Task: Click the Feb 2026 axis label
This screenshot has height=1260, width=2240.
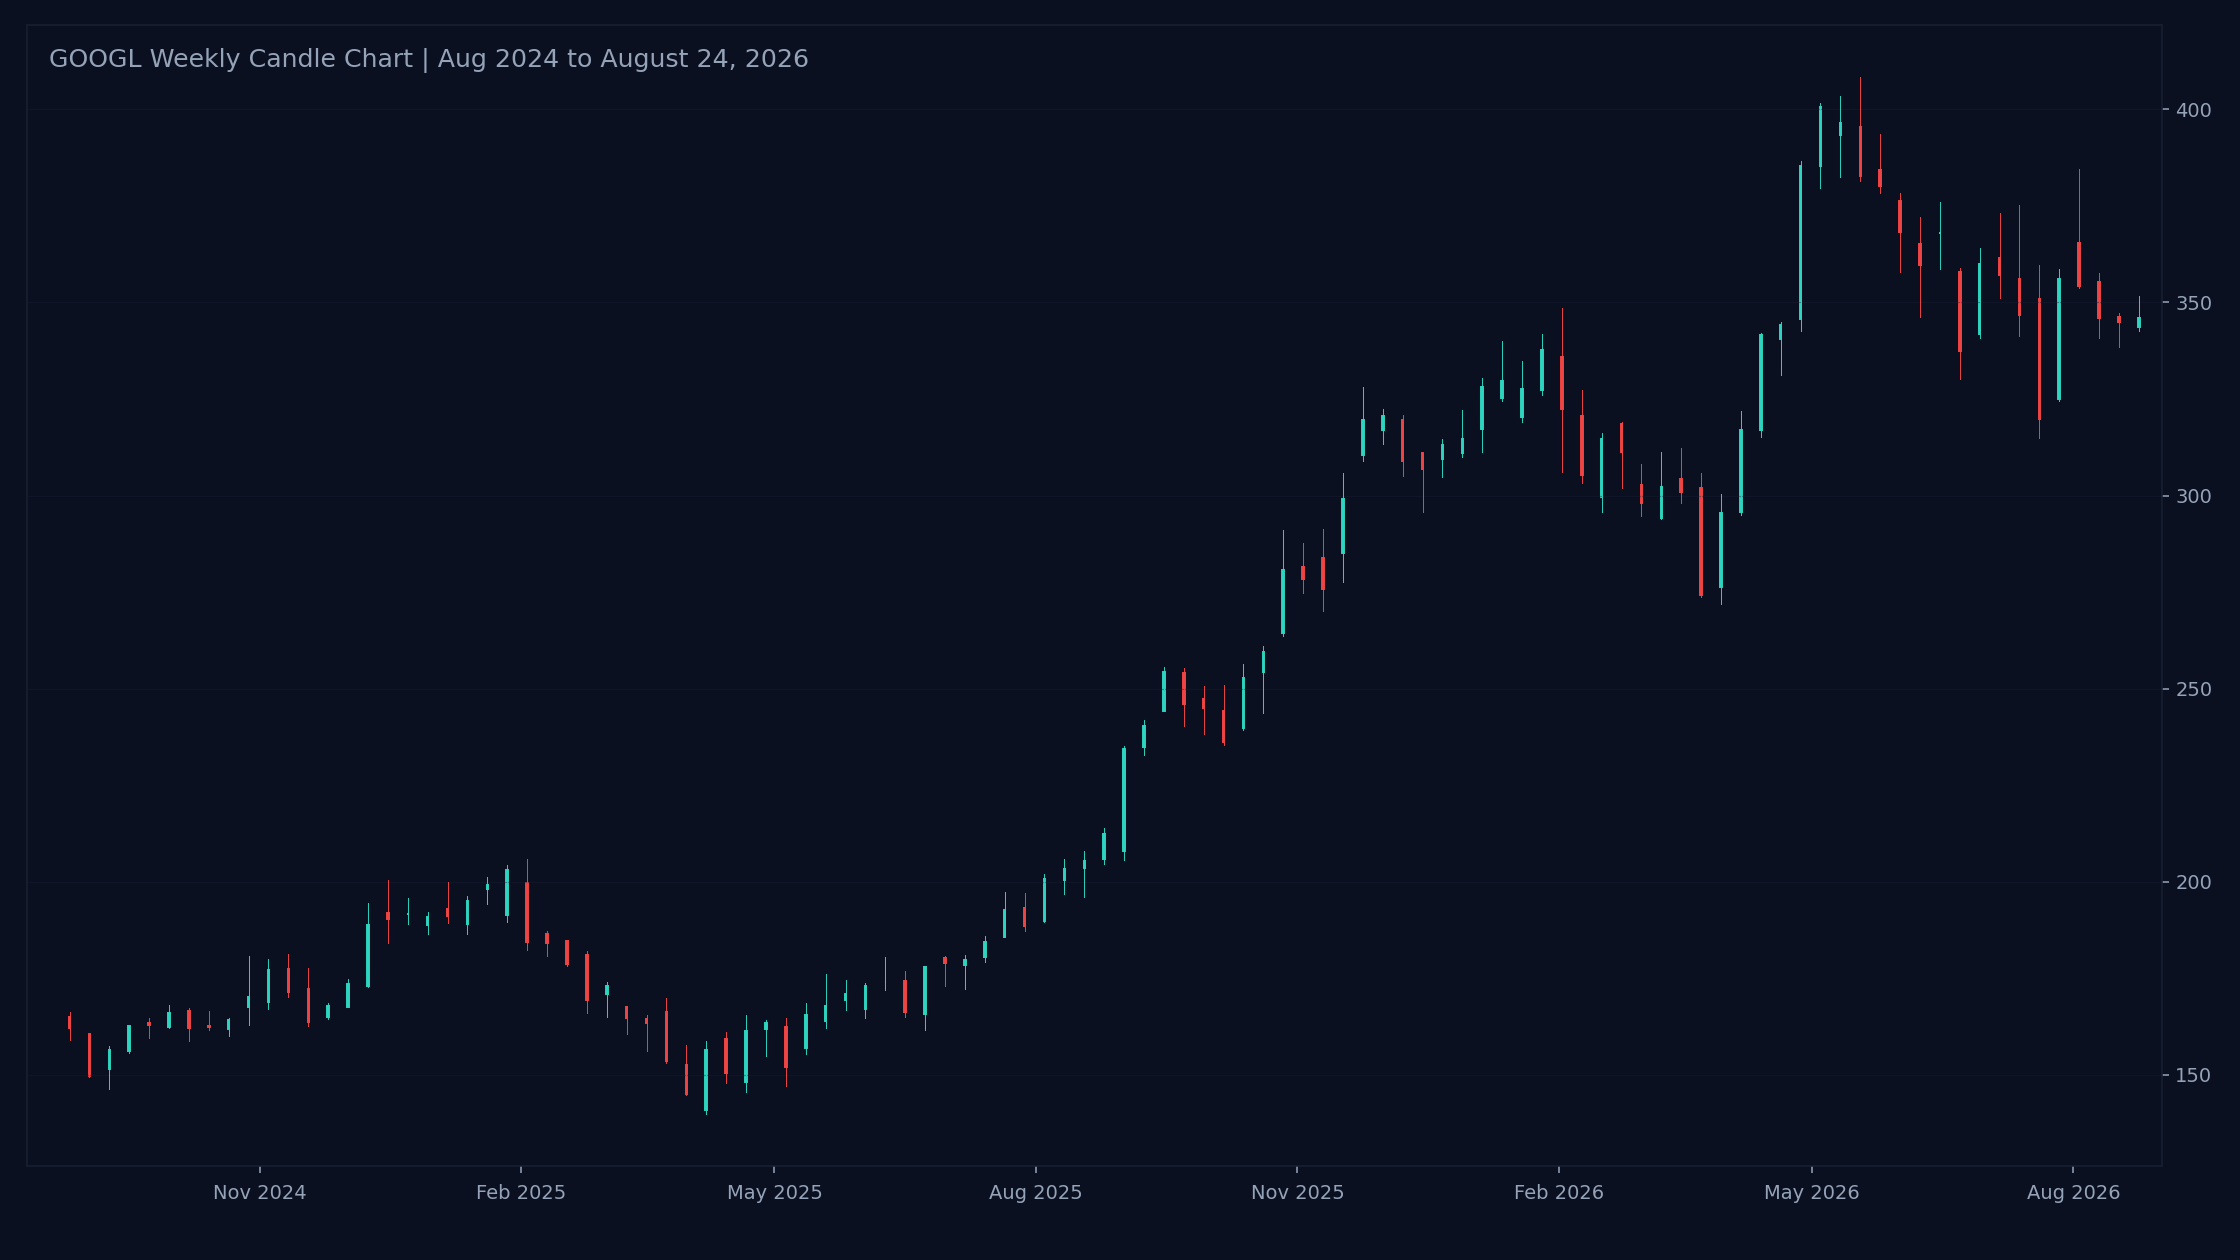Action: tap(1559, 1193)
